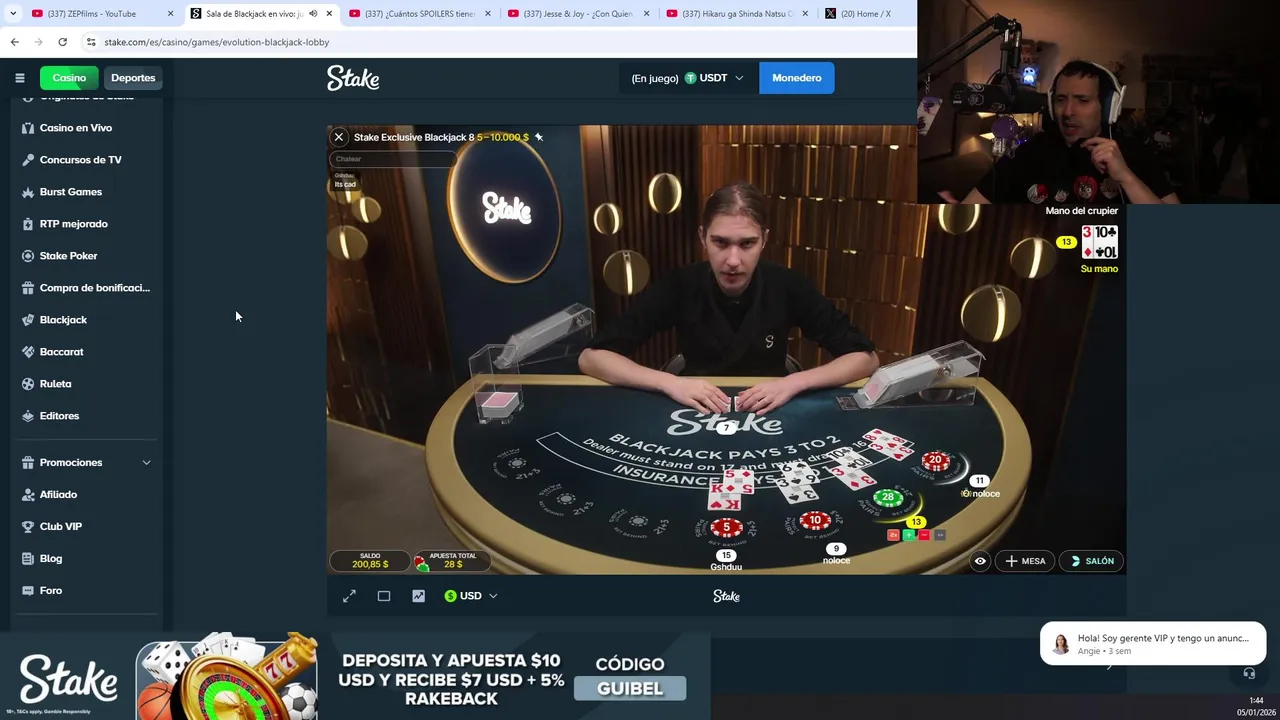Open live stats chart icon below game
Viewport: 1280px width, 720px height.
(x=418, y=596)
